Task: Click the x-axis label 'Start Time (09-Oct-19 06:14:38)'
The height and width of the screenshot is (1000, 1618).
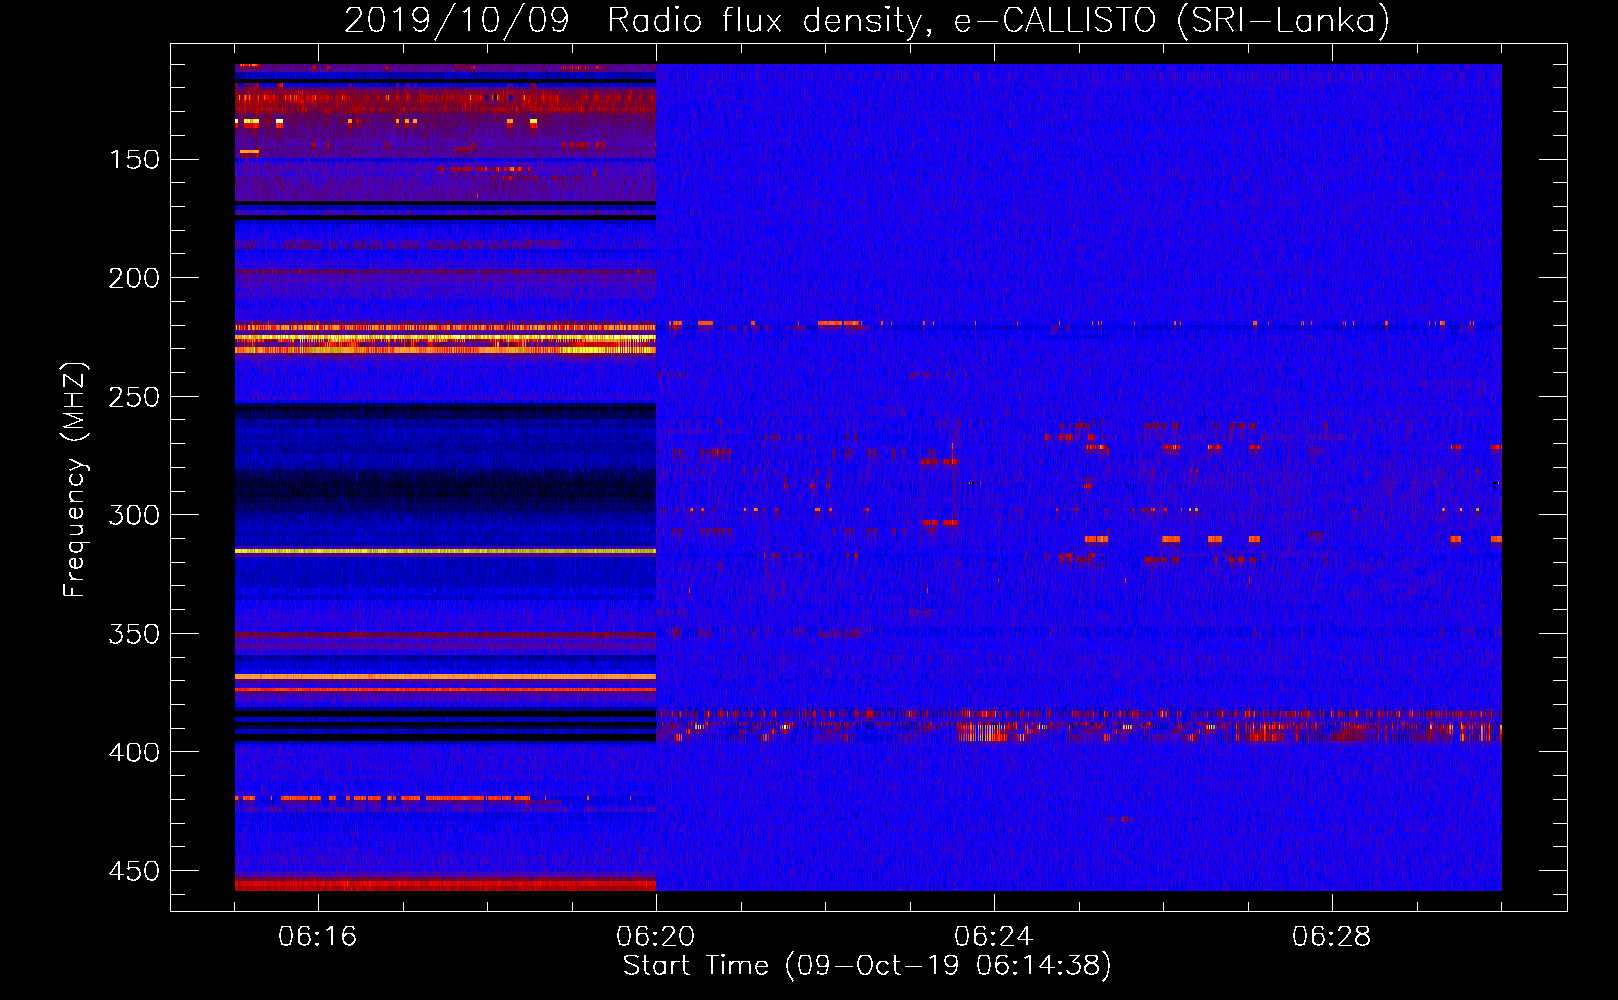Action: click(867, 966)
